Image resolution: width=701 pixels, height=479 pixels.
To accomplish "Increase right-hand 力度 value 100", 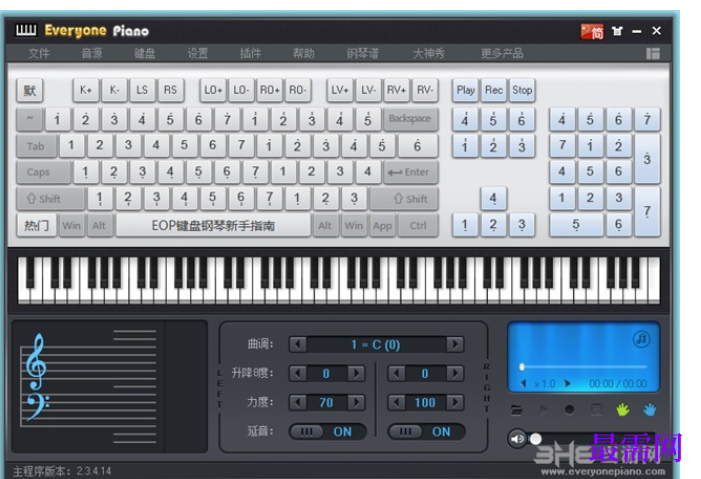I will 455,403.
